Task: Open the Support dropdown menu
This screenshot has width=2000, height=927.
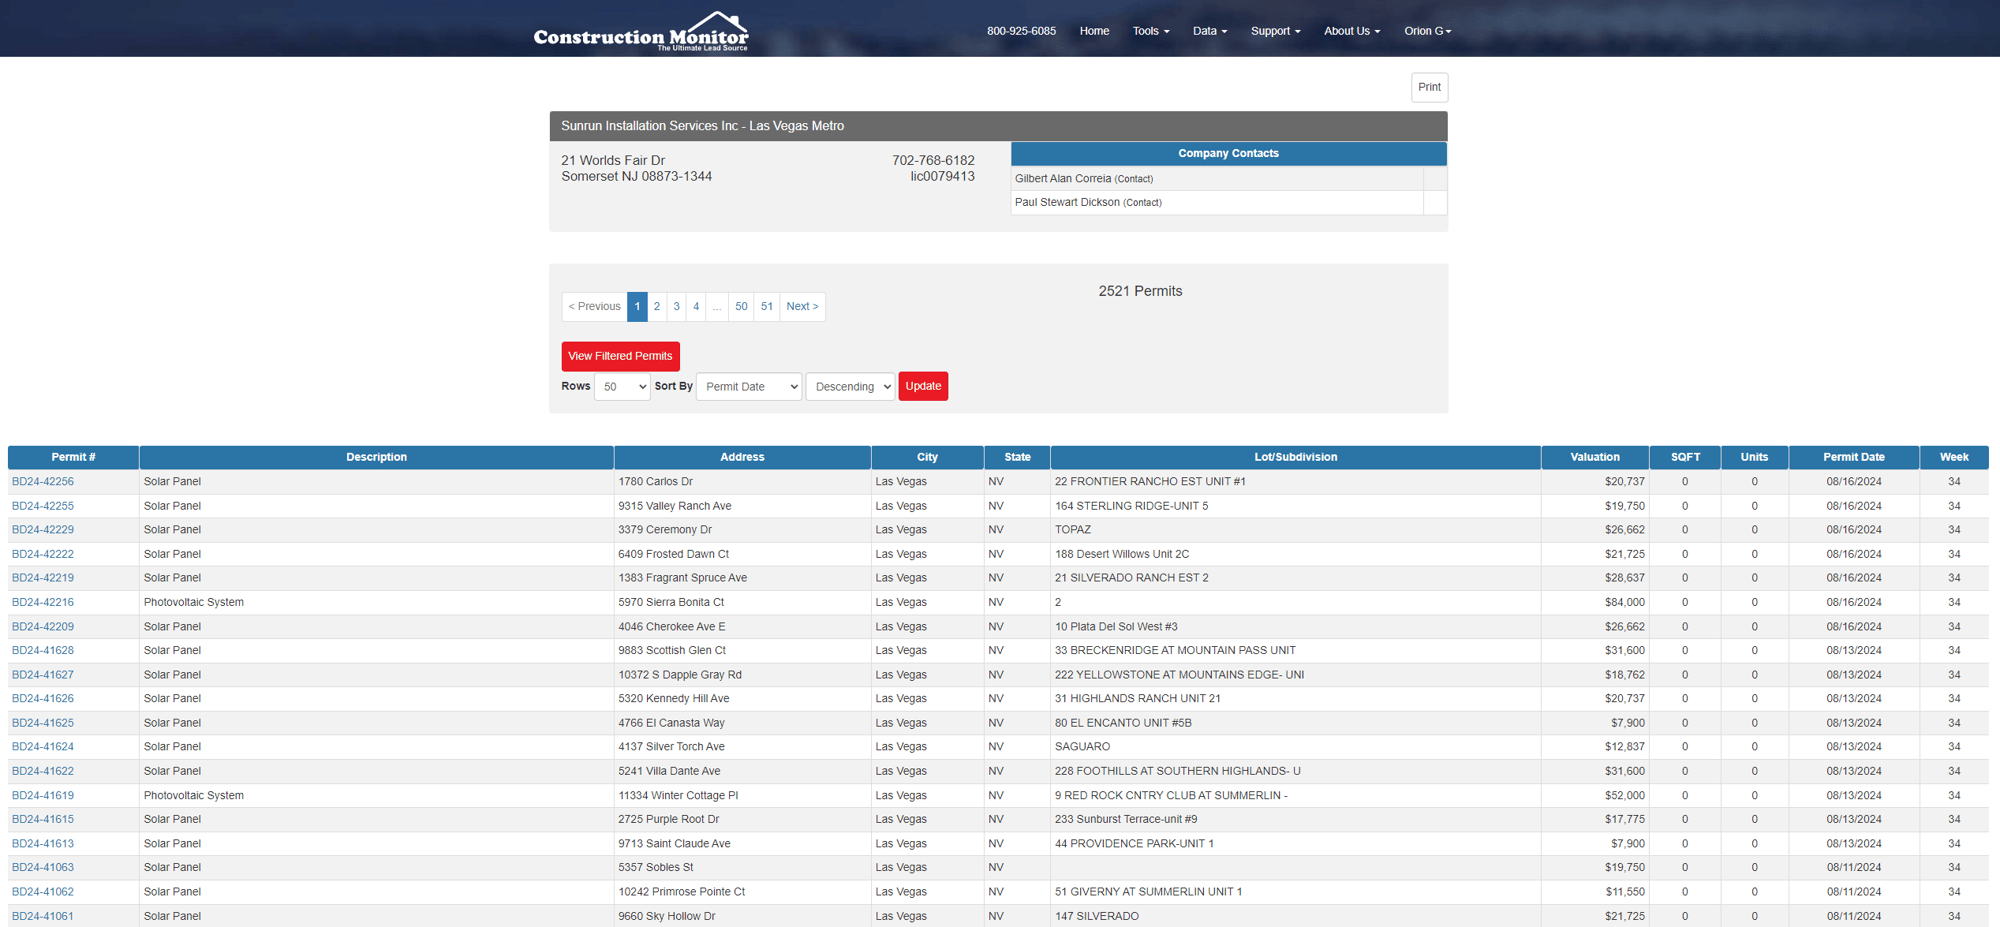Action: [1275, 31]
